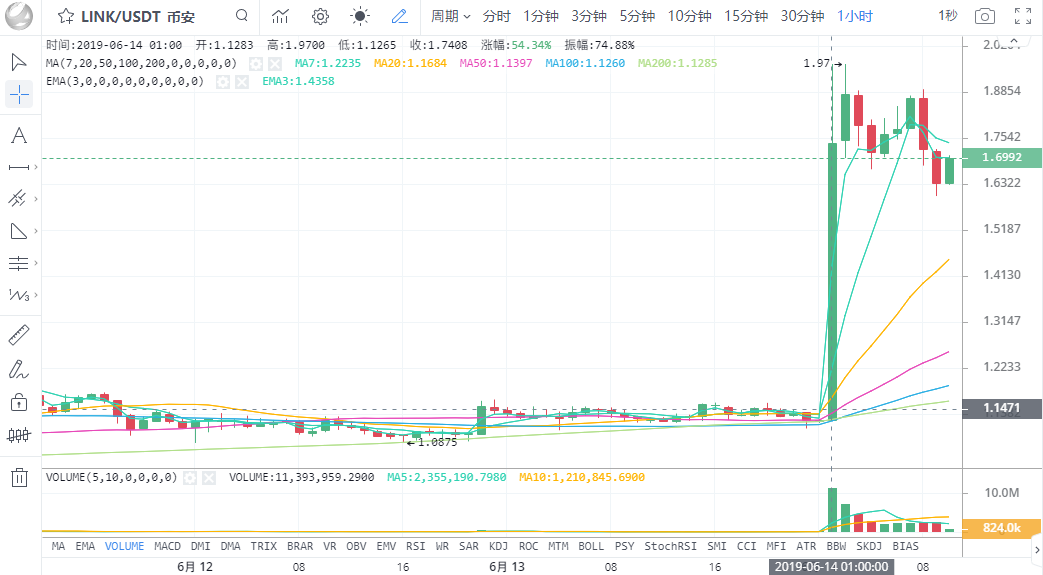Open EMA indicator settings gear
Viewport: 1043px width, 575px height.
(223, 82)
